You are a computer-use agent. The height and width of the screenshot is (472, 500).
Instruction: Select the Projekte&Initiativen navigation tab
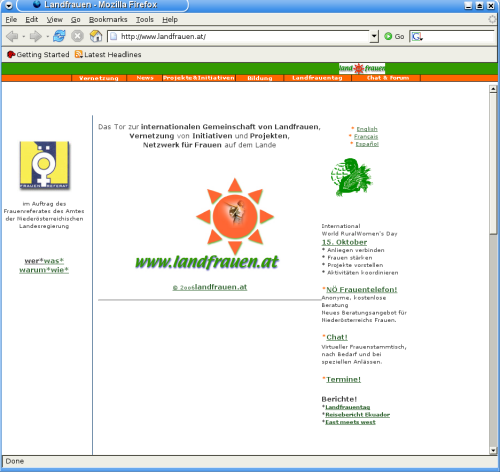[199, 78]
